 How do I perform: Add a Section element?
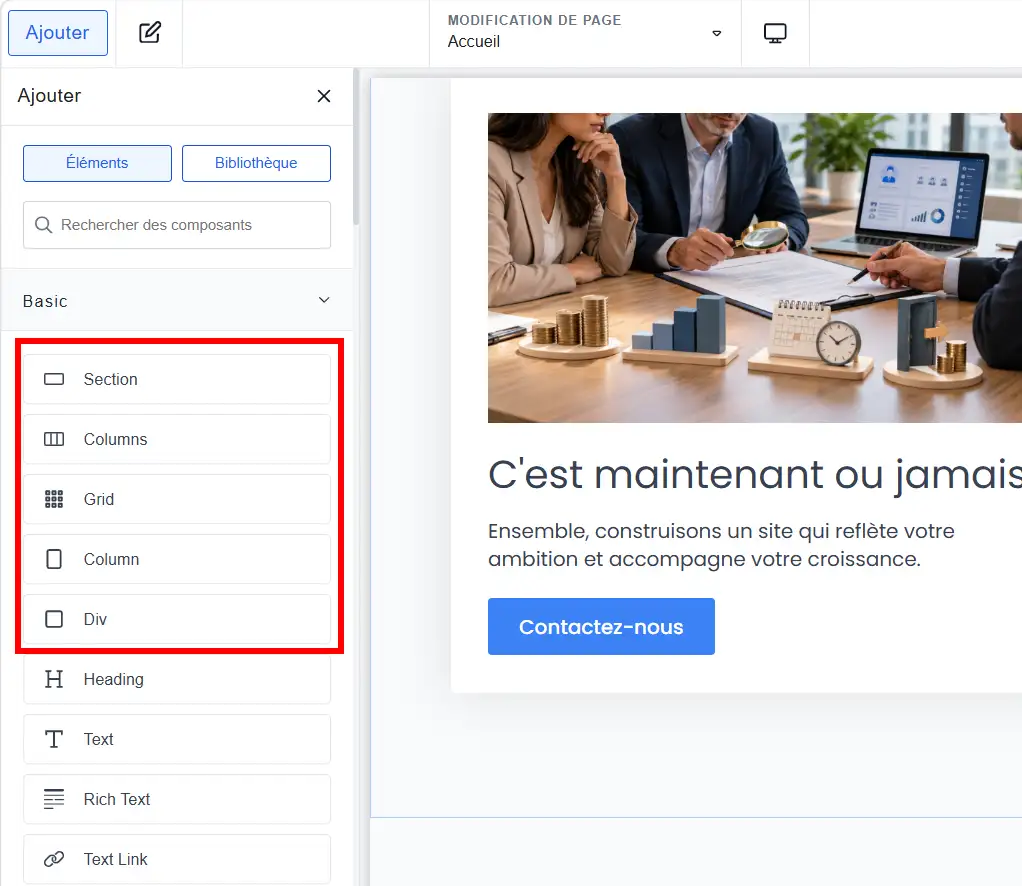click(x=177, y=379)
